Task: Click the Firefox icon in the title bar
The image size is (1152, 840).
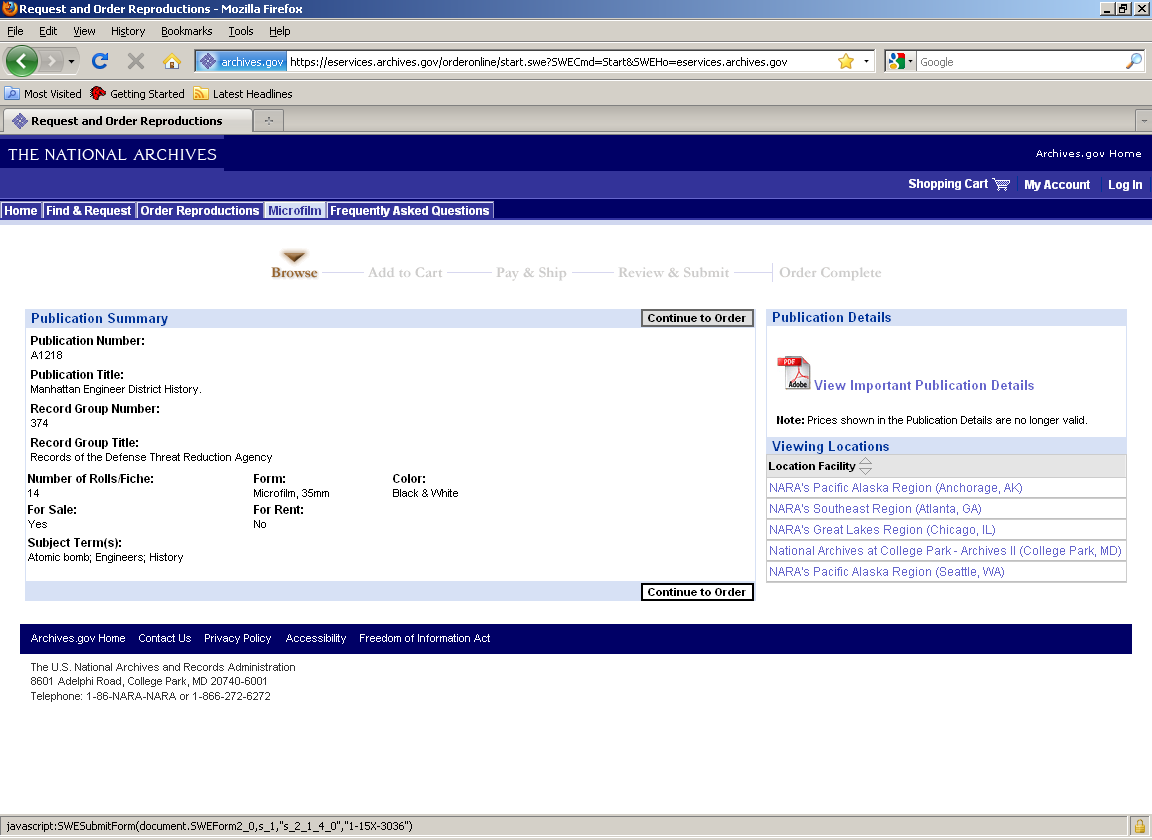Action: coord(9,9)
